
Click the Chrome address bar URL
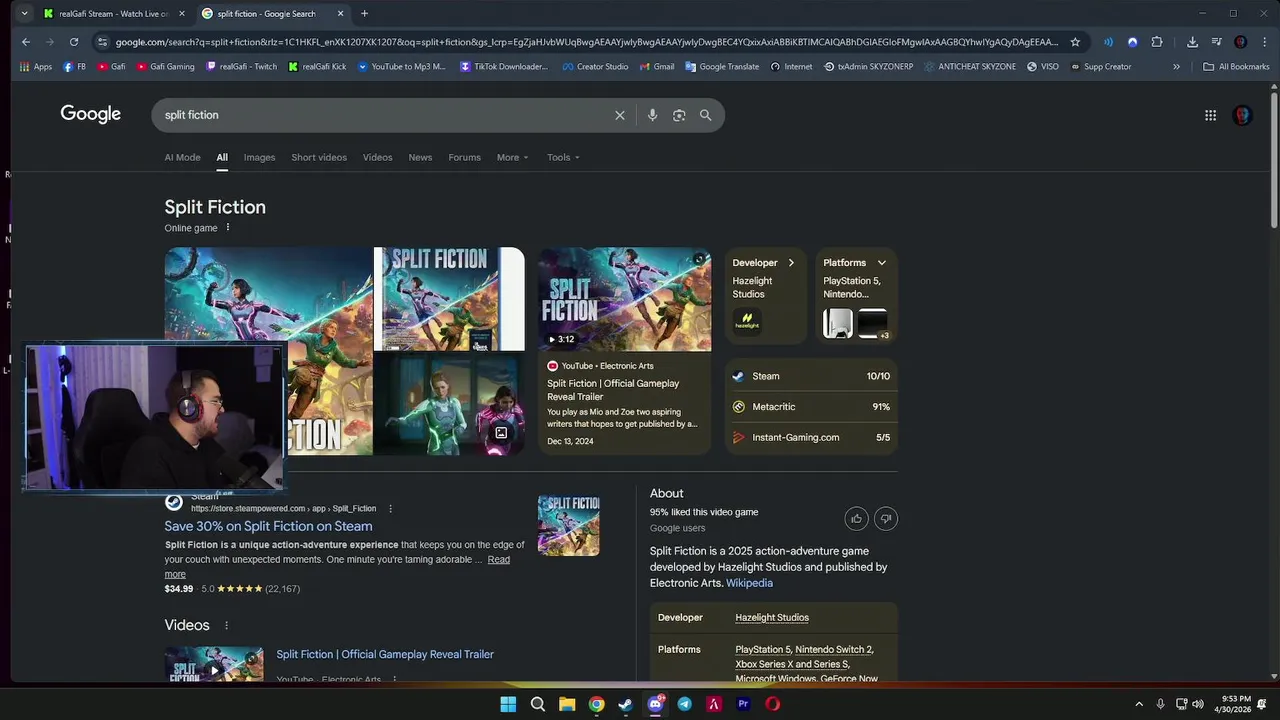586,42
